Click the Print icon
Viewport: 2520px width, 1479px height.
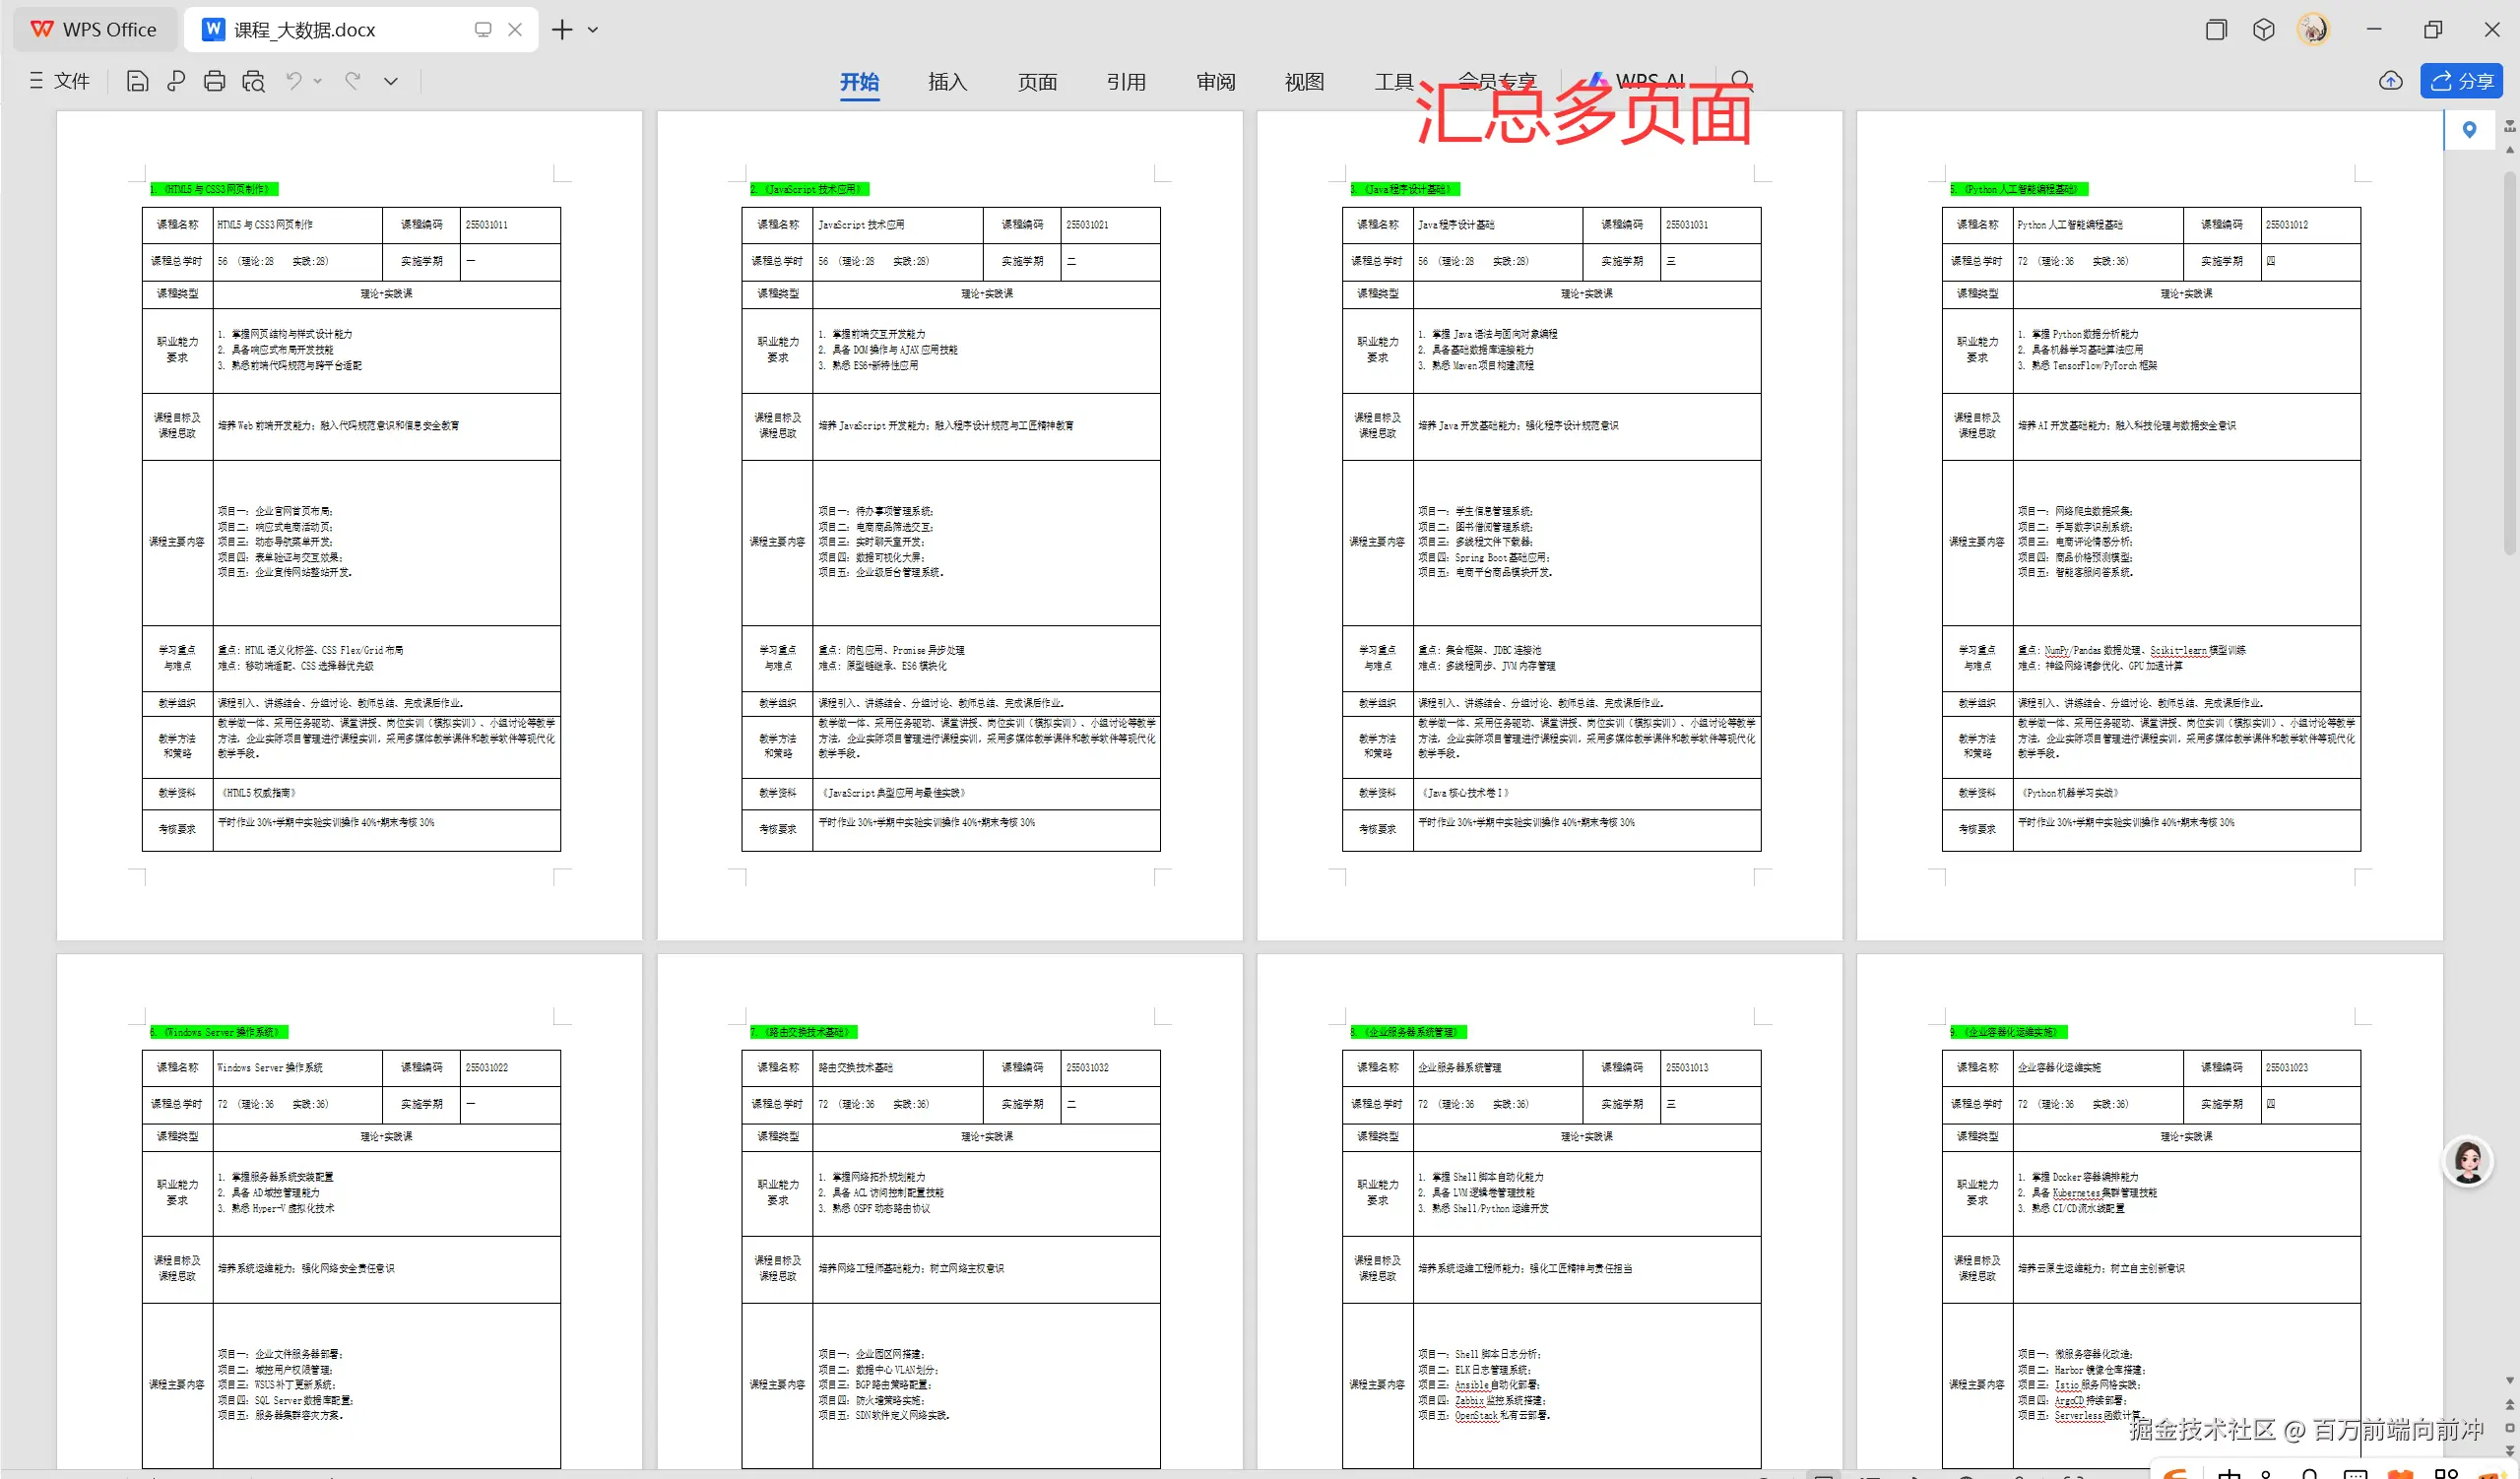tap(214, 81)
